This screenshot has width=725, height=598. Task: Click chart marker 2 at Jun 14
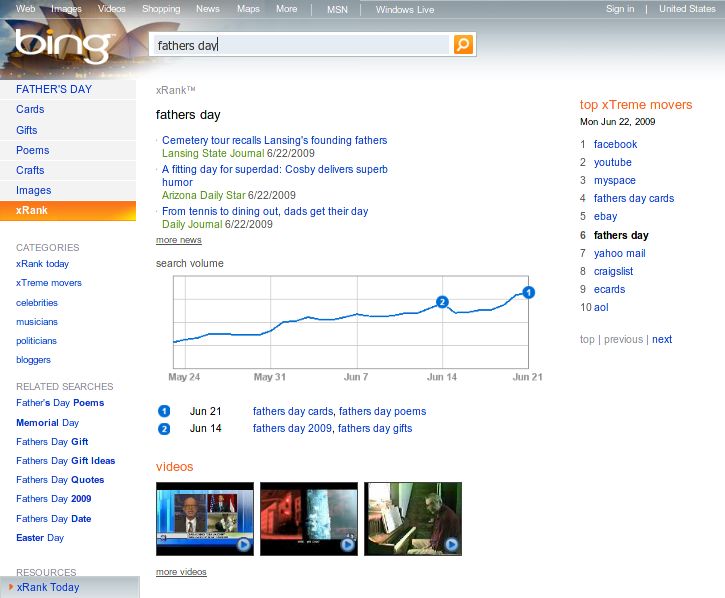442,302
